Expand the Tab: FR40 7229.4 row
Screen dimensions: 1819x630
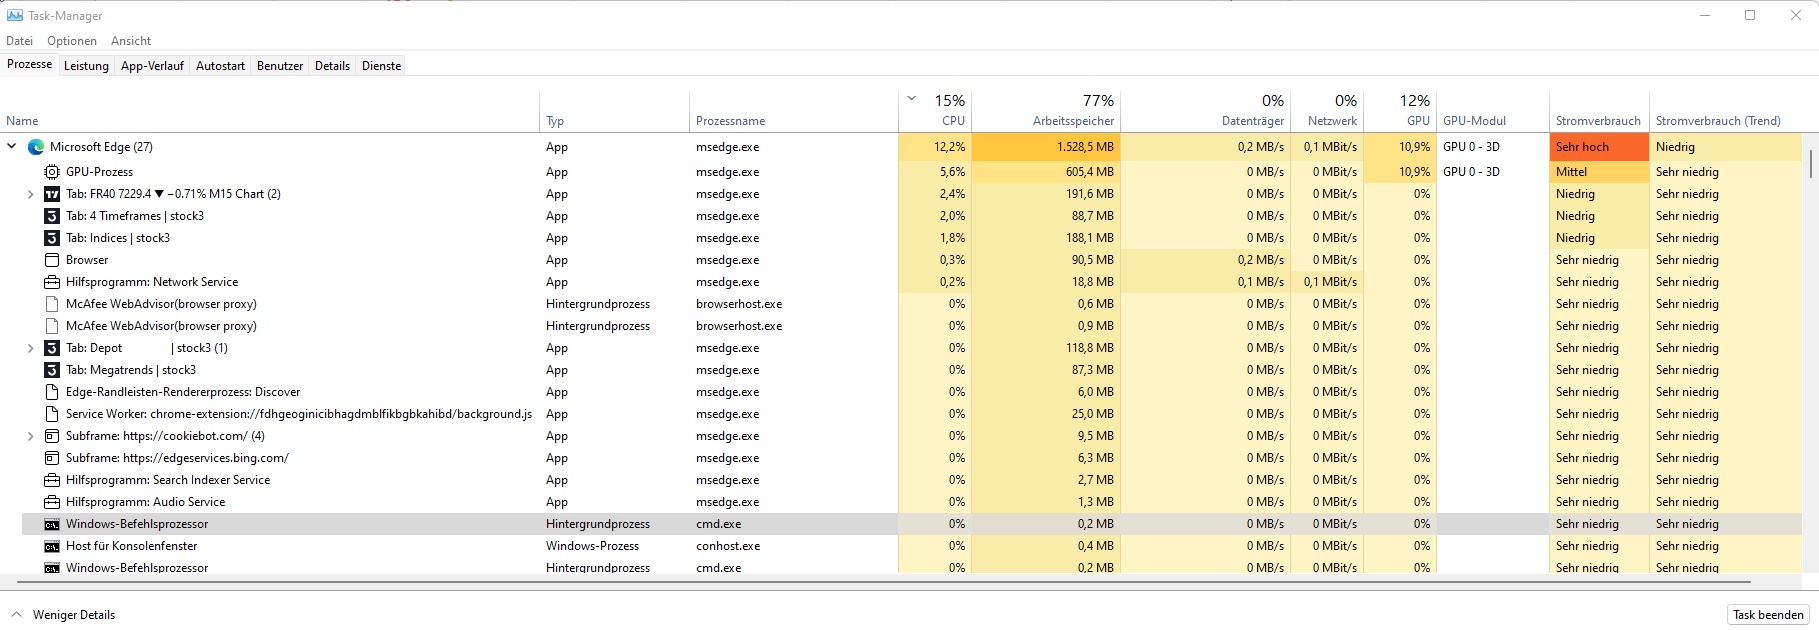[x=30, y=194]
